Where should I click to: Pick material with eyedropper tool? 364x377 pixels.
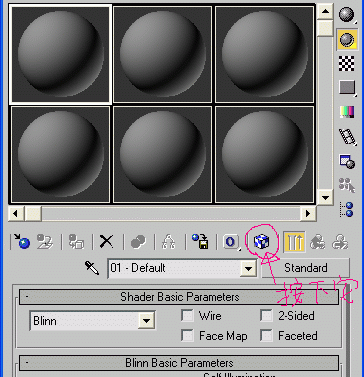click(92, 268)
